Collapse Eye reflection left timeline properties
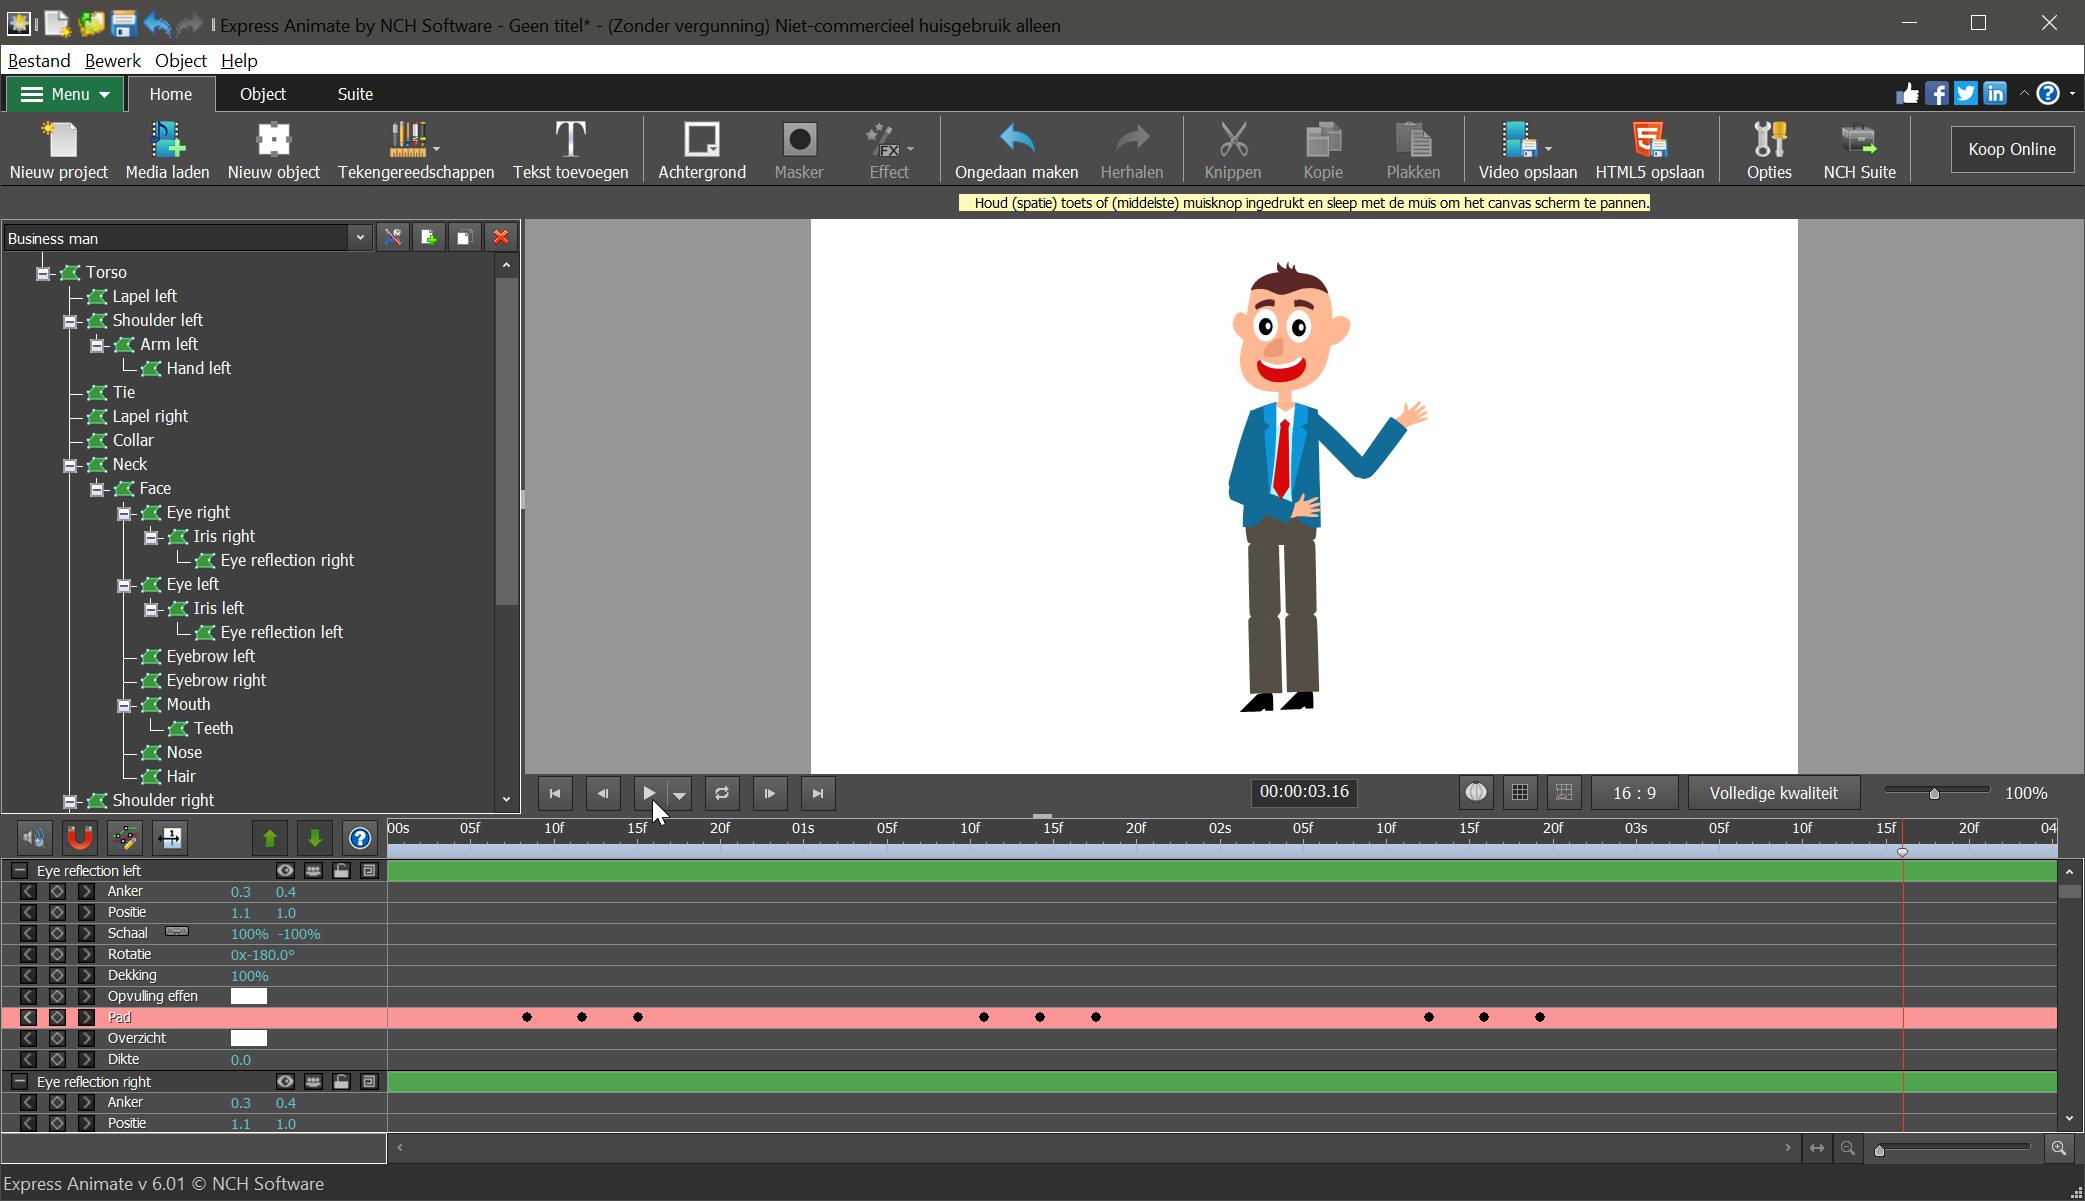Image resolution: width=2085 pixels, height=1201 pixels. 19,871
